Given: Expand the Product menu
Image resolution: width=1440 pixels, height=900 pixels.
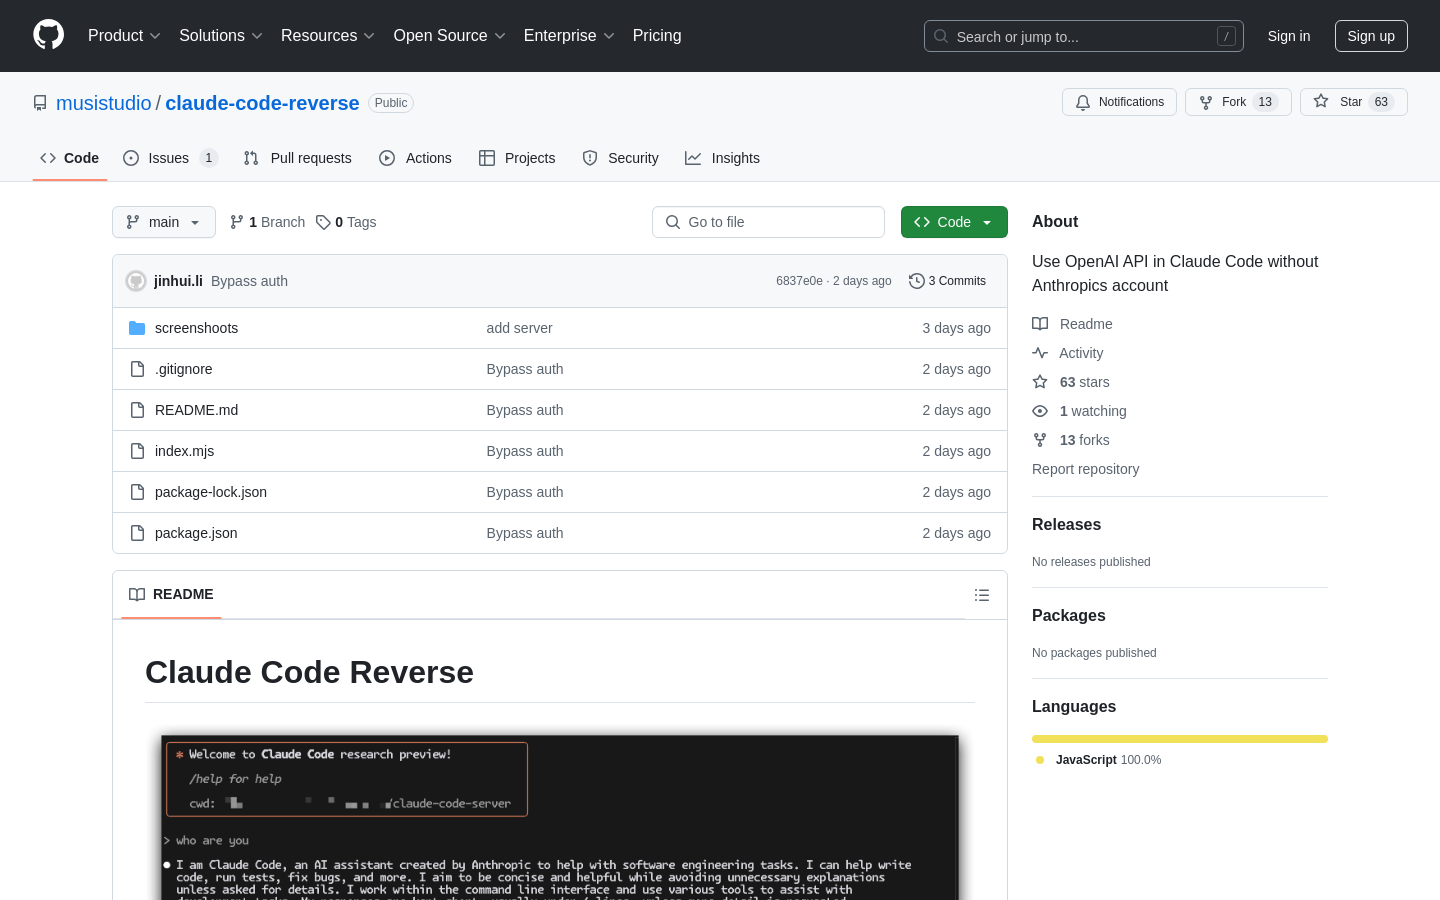Looking at the screenshot, I should (x=124, y=36).
